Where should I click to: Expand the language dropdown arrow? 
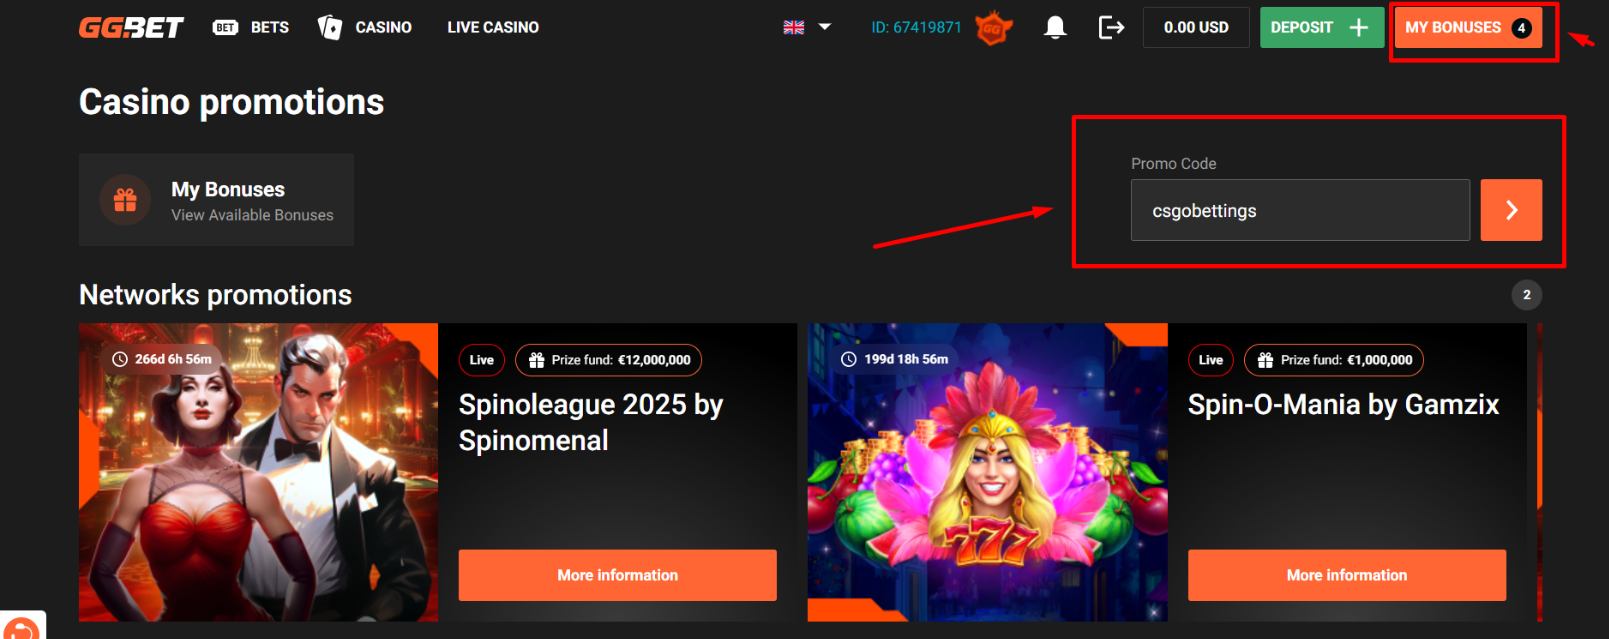click(x=825, y=27)
